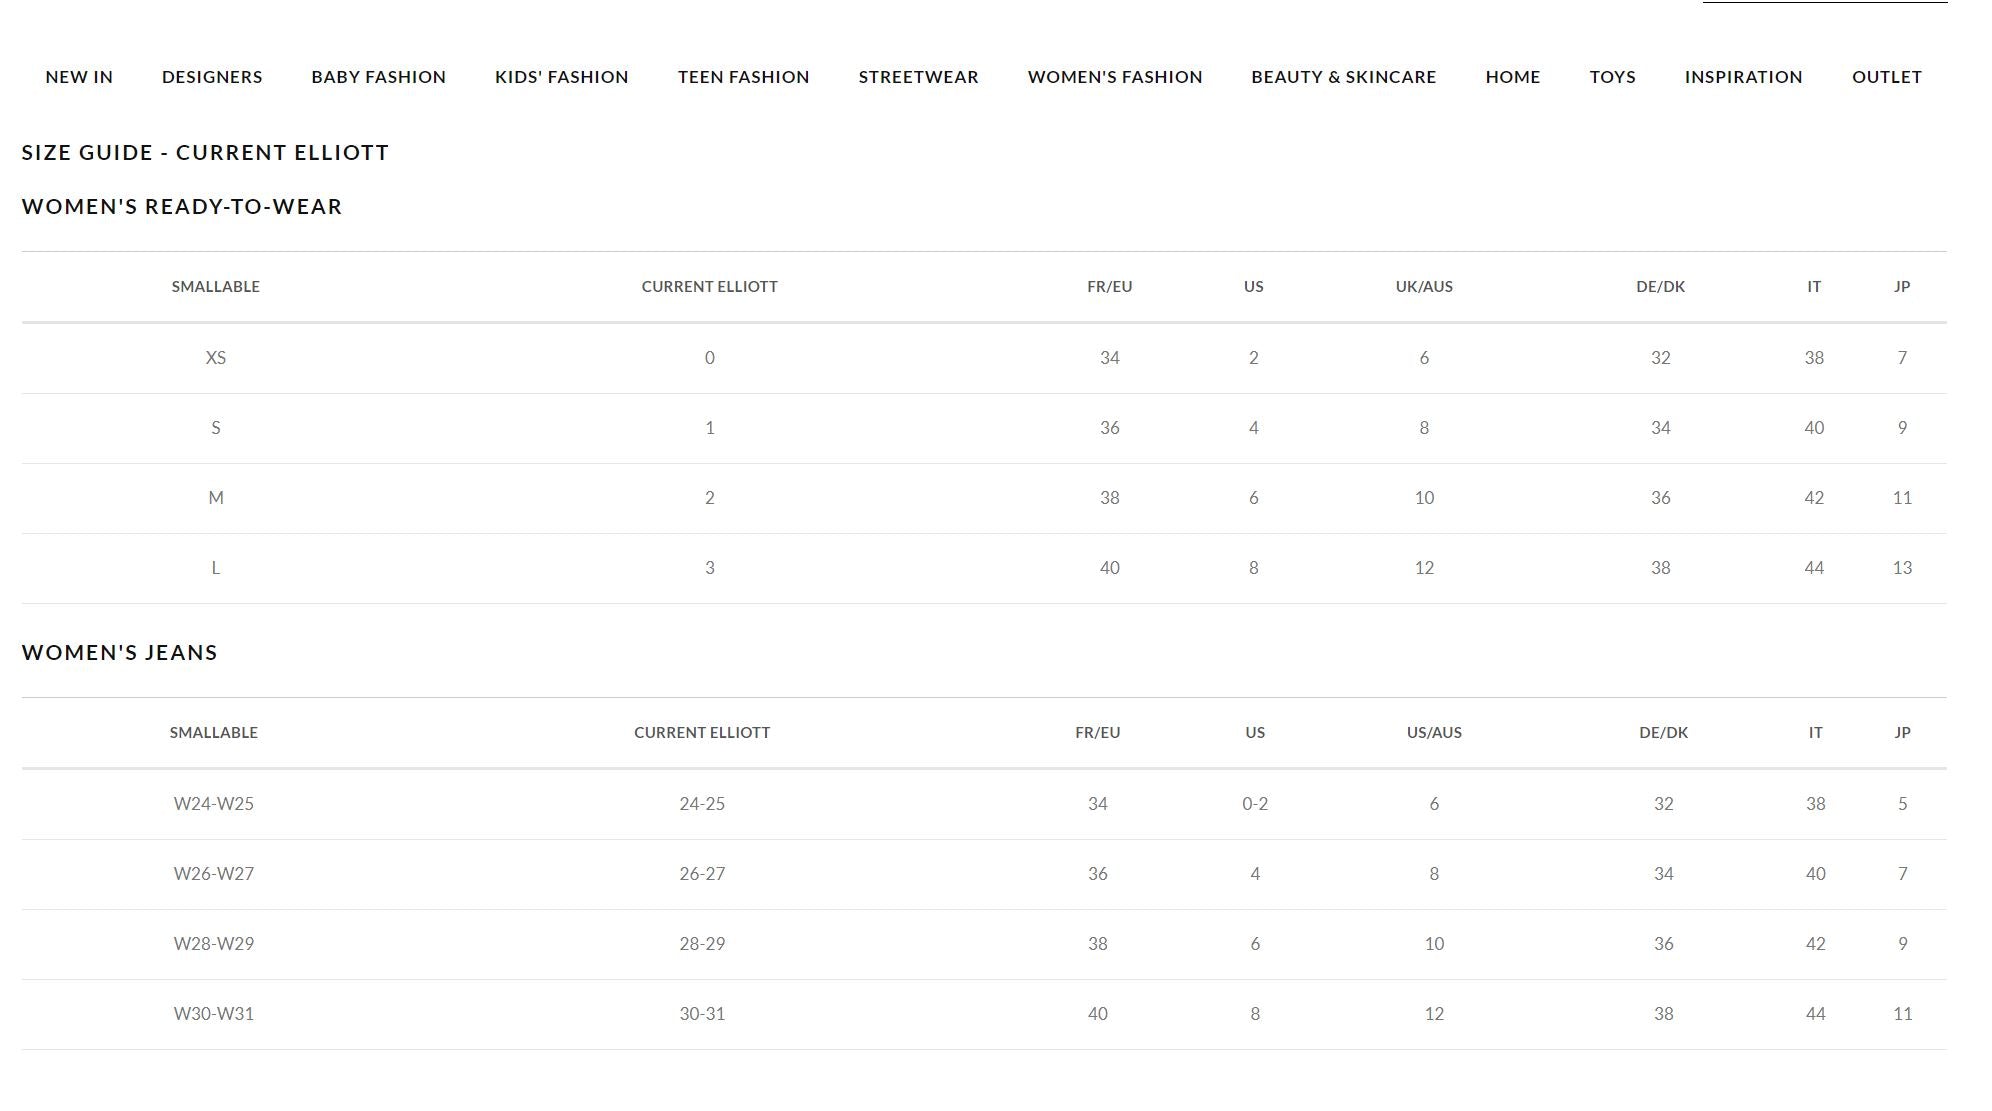The image size is (1992, 1111).
Task: Open the Streetwear category
Action: tap(918, 77)
